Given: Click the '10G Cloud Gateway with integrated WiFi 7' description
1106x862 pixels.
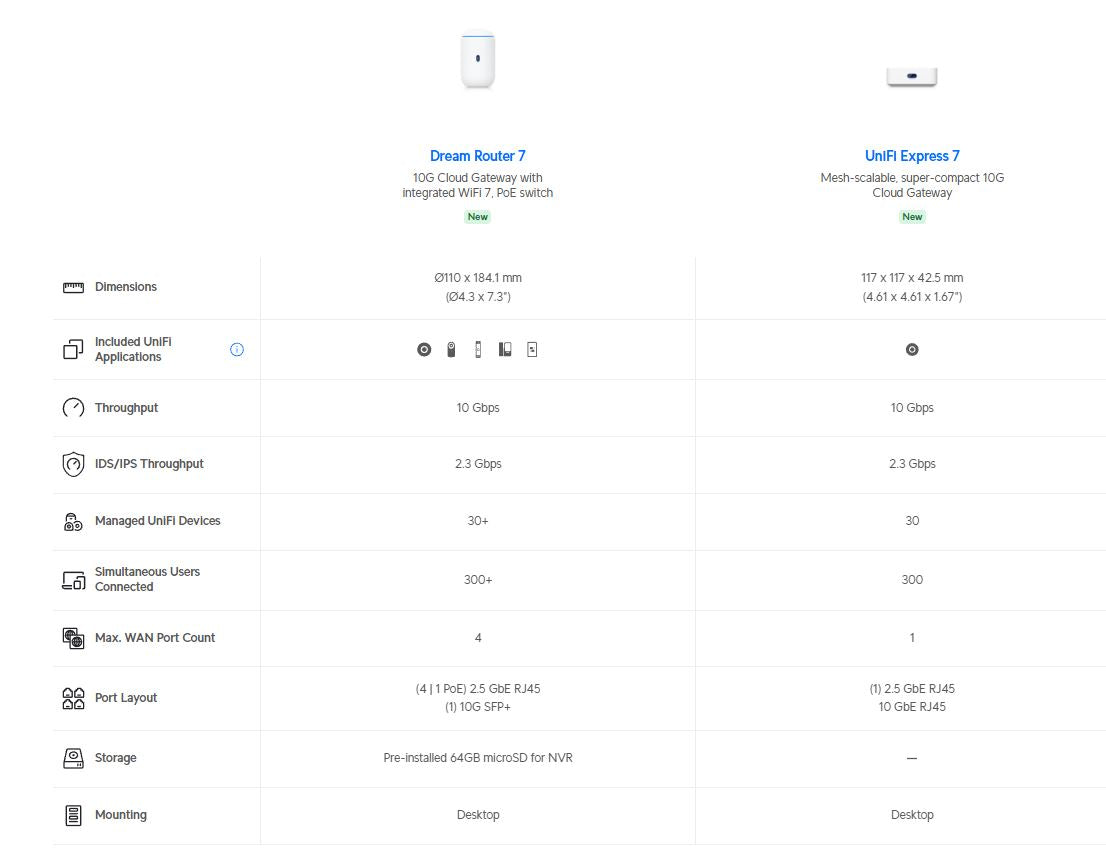Looking at the screenshot, I should pyautogui.click(x=478, y=186).
